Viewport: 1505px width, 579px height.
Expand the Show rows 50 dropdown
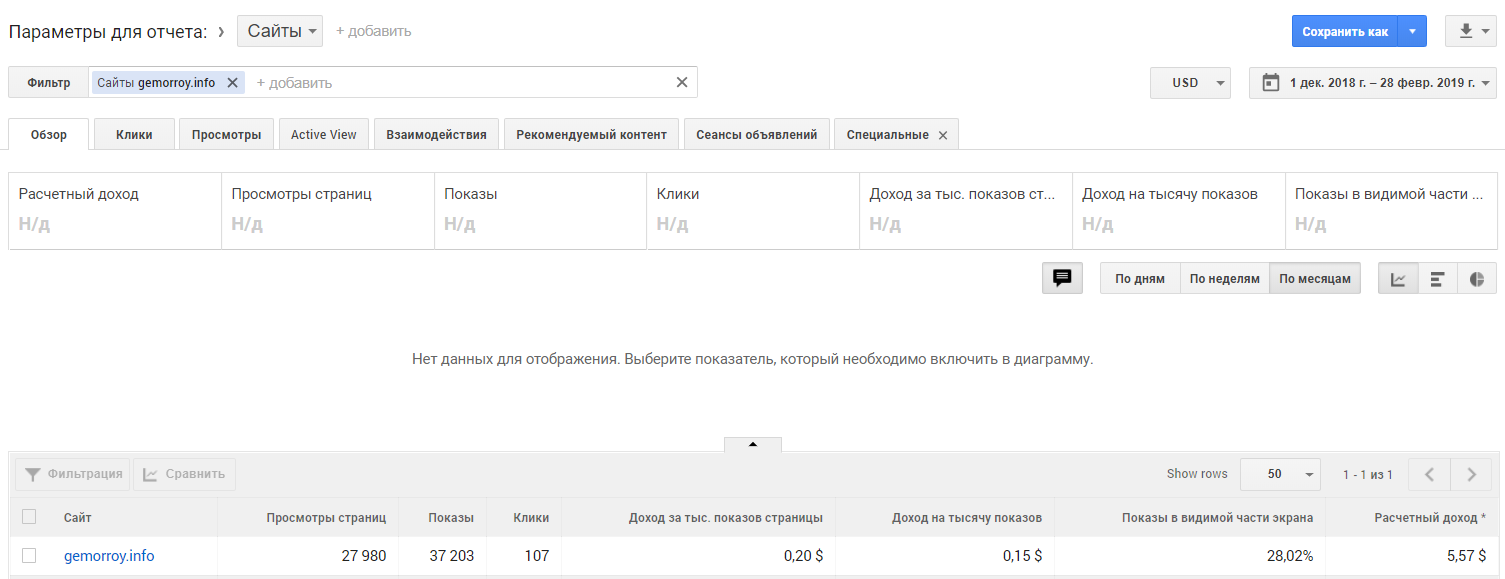click(x=1280, y=474)
